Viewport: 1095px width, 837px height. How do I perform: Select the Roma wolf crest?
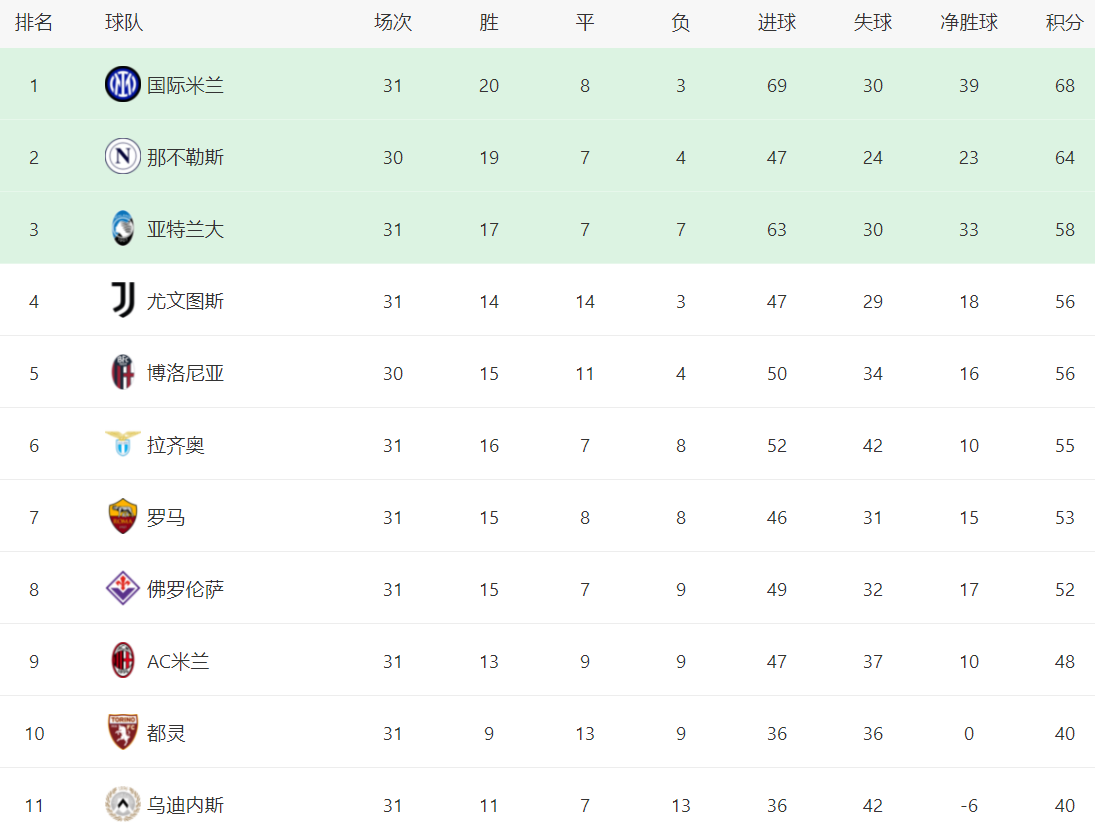(123, 516)
